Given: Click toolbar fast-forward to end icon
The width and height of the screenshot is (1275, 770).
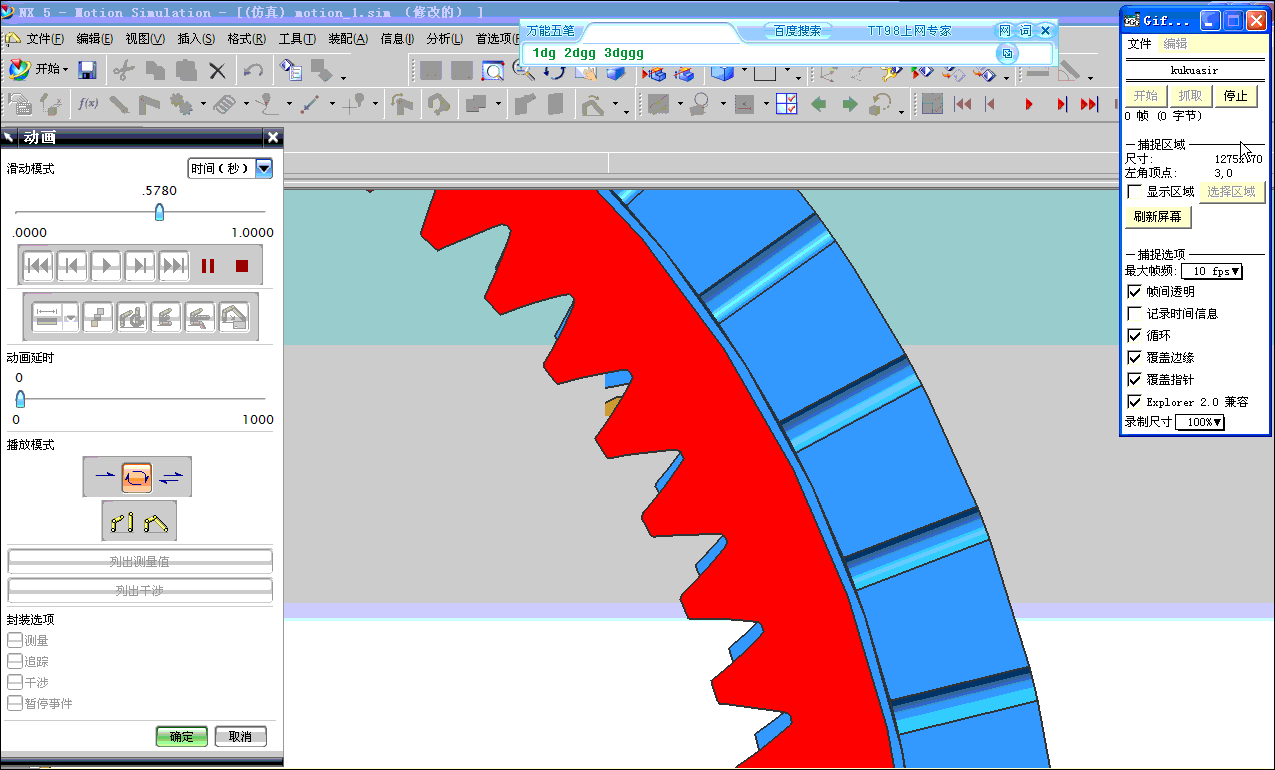Looking at the screenshot, I should point(1090,104).
